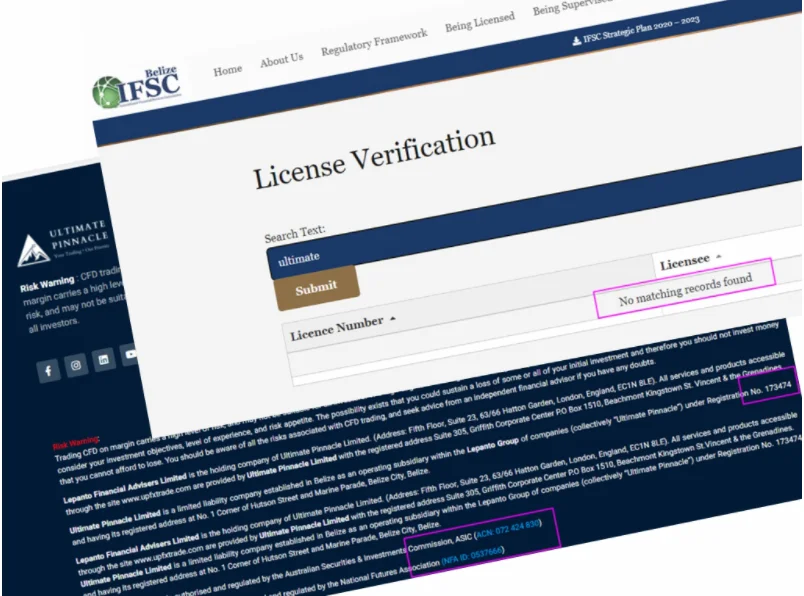Screen dimensions: 804x596
Task: Open the Regulatory Framework menu
Action: pyautogui.click(x=374, y=42)
